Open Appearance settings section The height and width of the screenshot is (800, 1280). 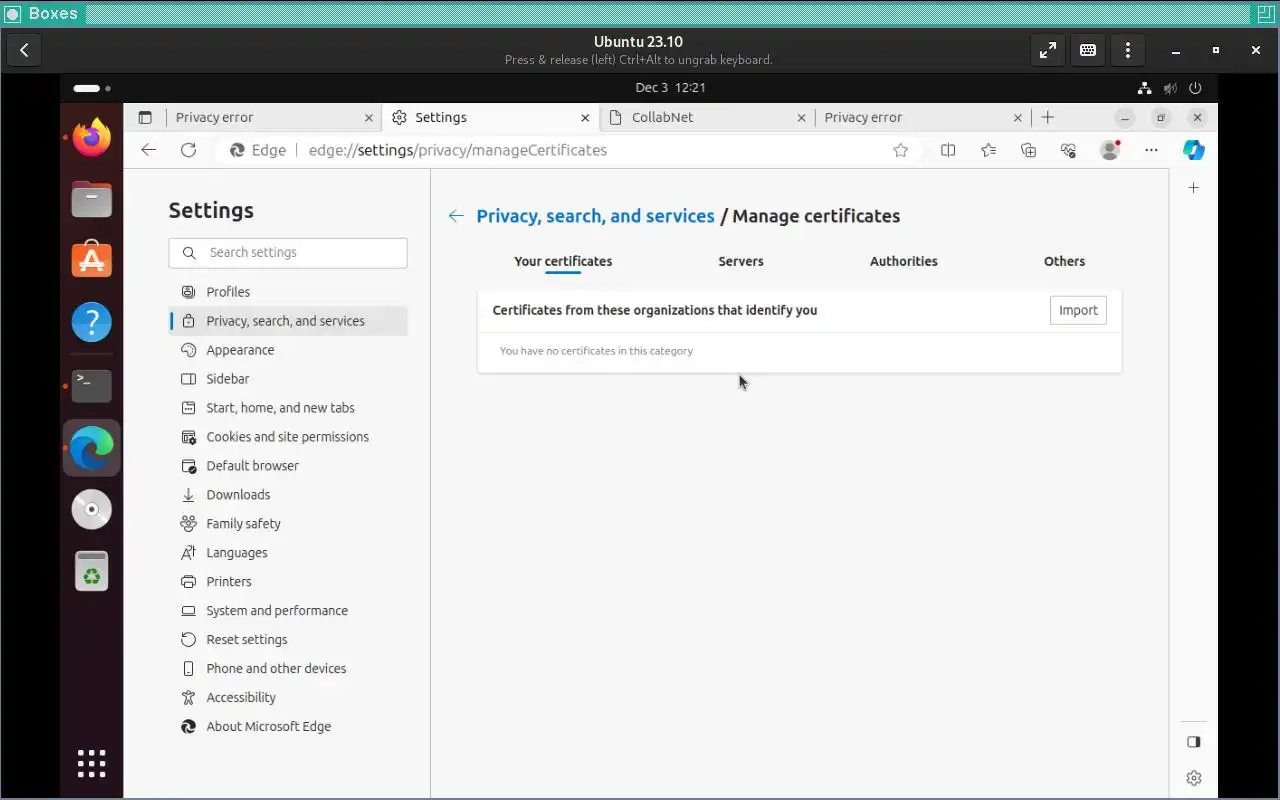point(288,350)
